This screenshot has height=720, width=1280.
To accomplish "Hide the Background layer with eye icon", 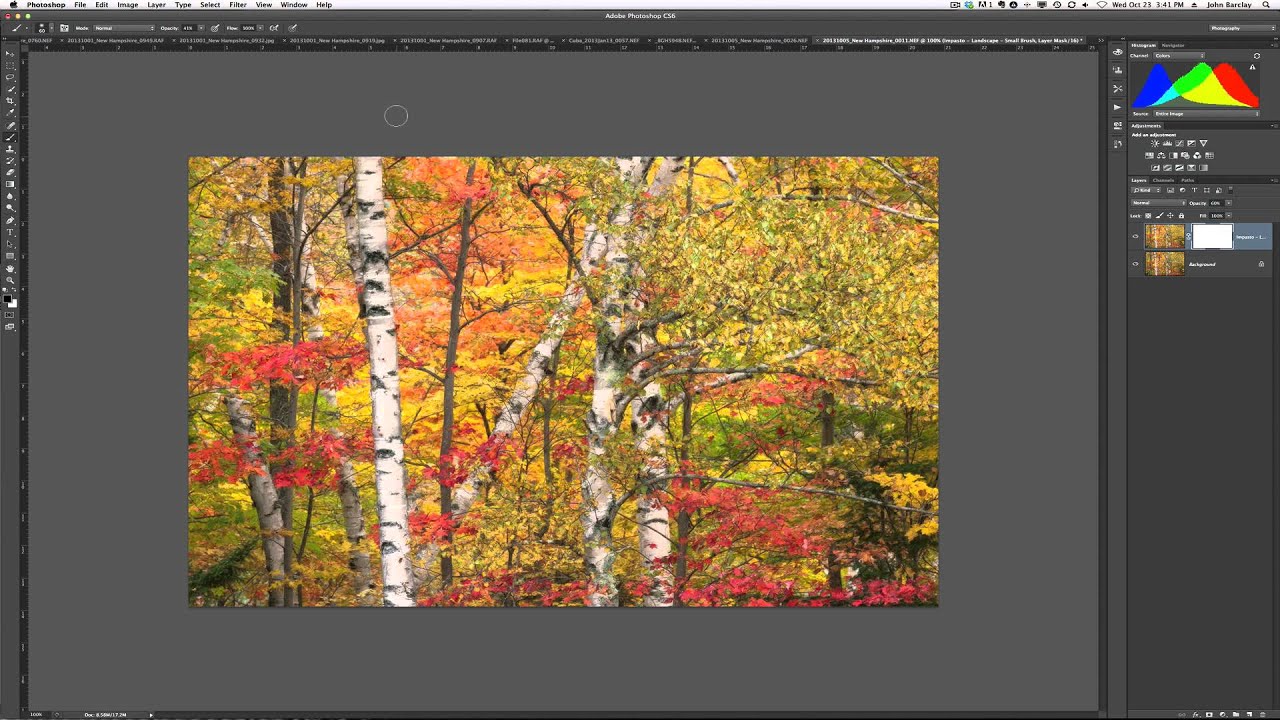I will click(1135, 264).
